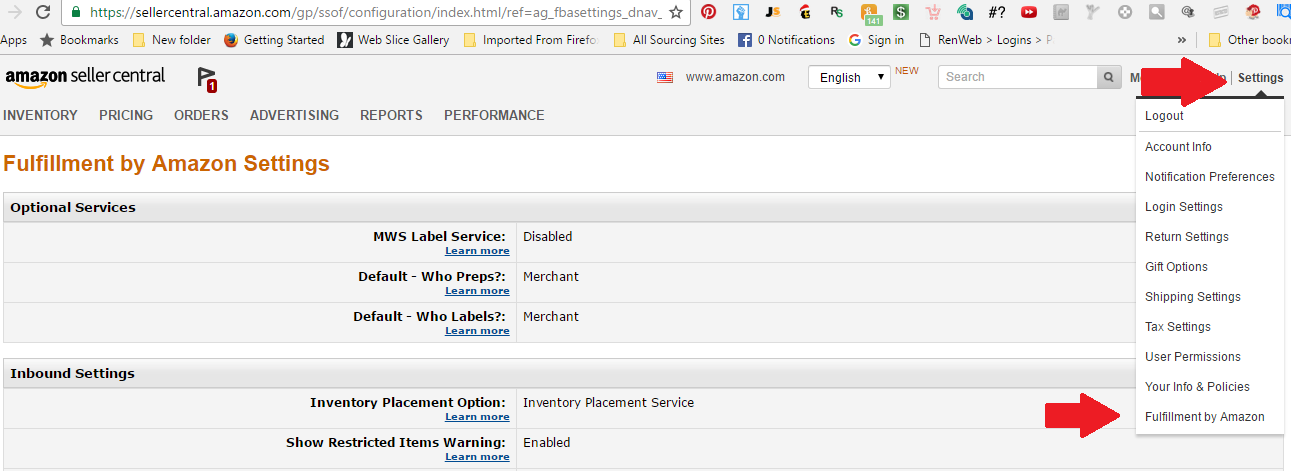Bookmark this page with the star icon
The image size is (1291, 471).
[x=677, y=12]
